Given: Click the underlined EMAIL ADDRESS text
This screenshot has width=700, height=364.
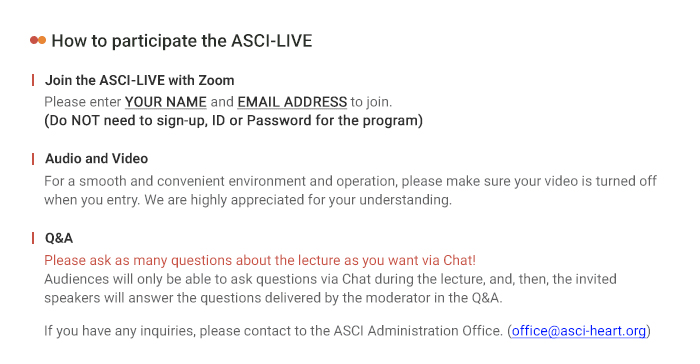Looking at the screenshot, I should (292, 102).
